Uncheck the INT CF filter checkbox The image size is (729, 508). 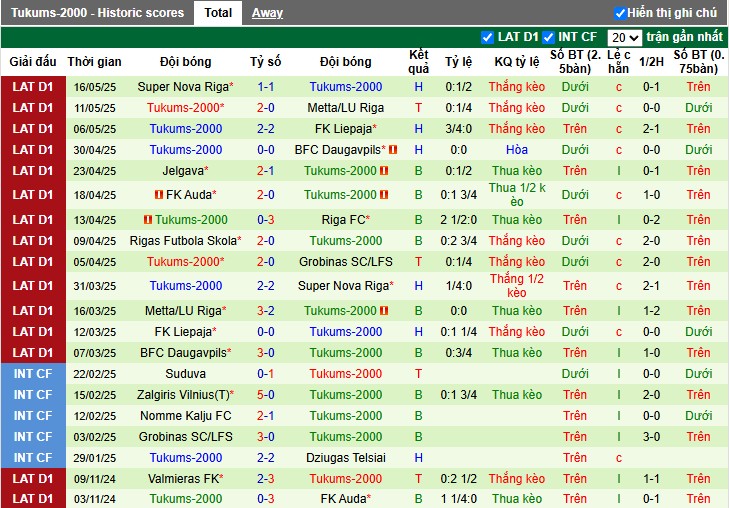point(549,37)
